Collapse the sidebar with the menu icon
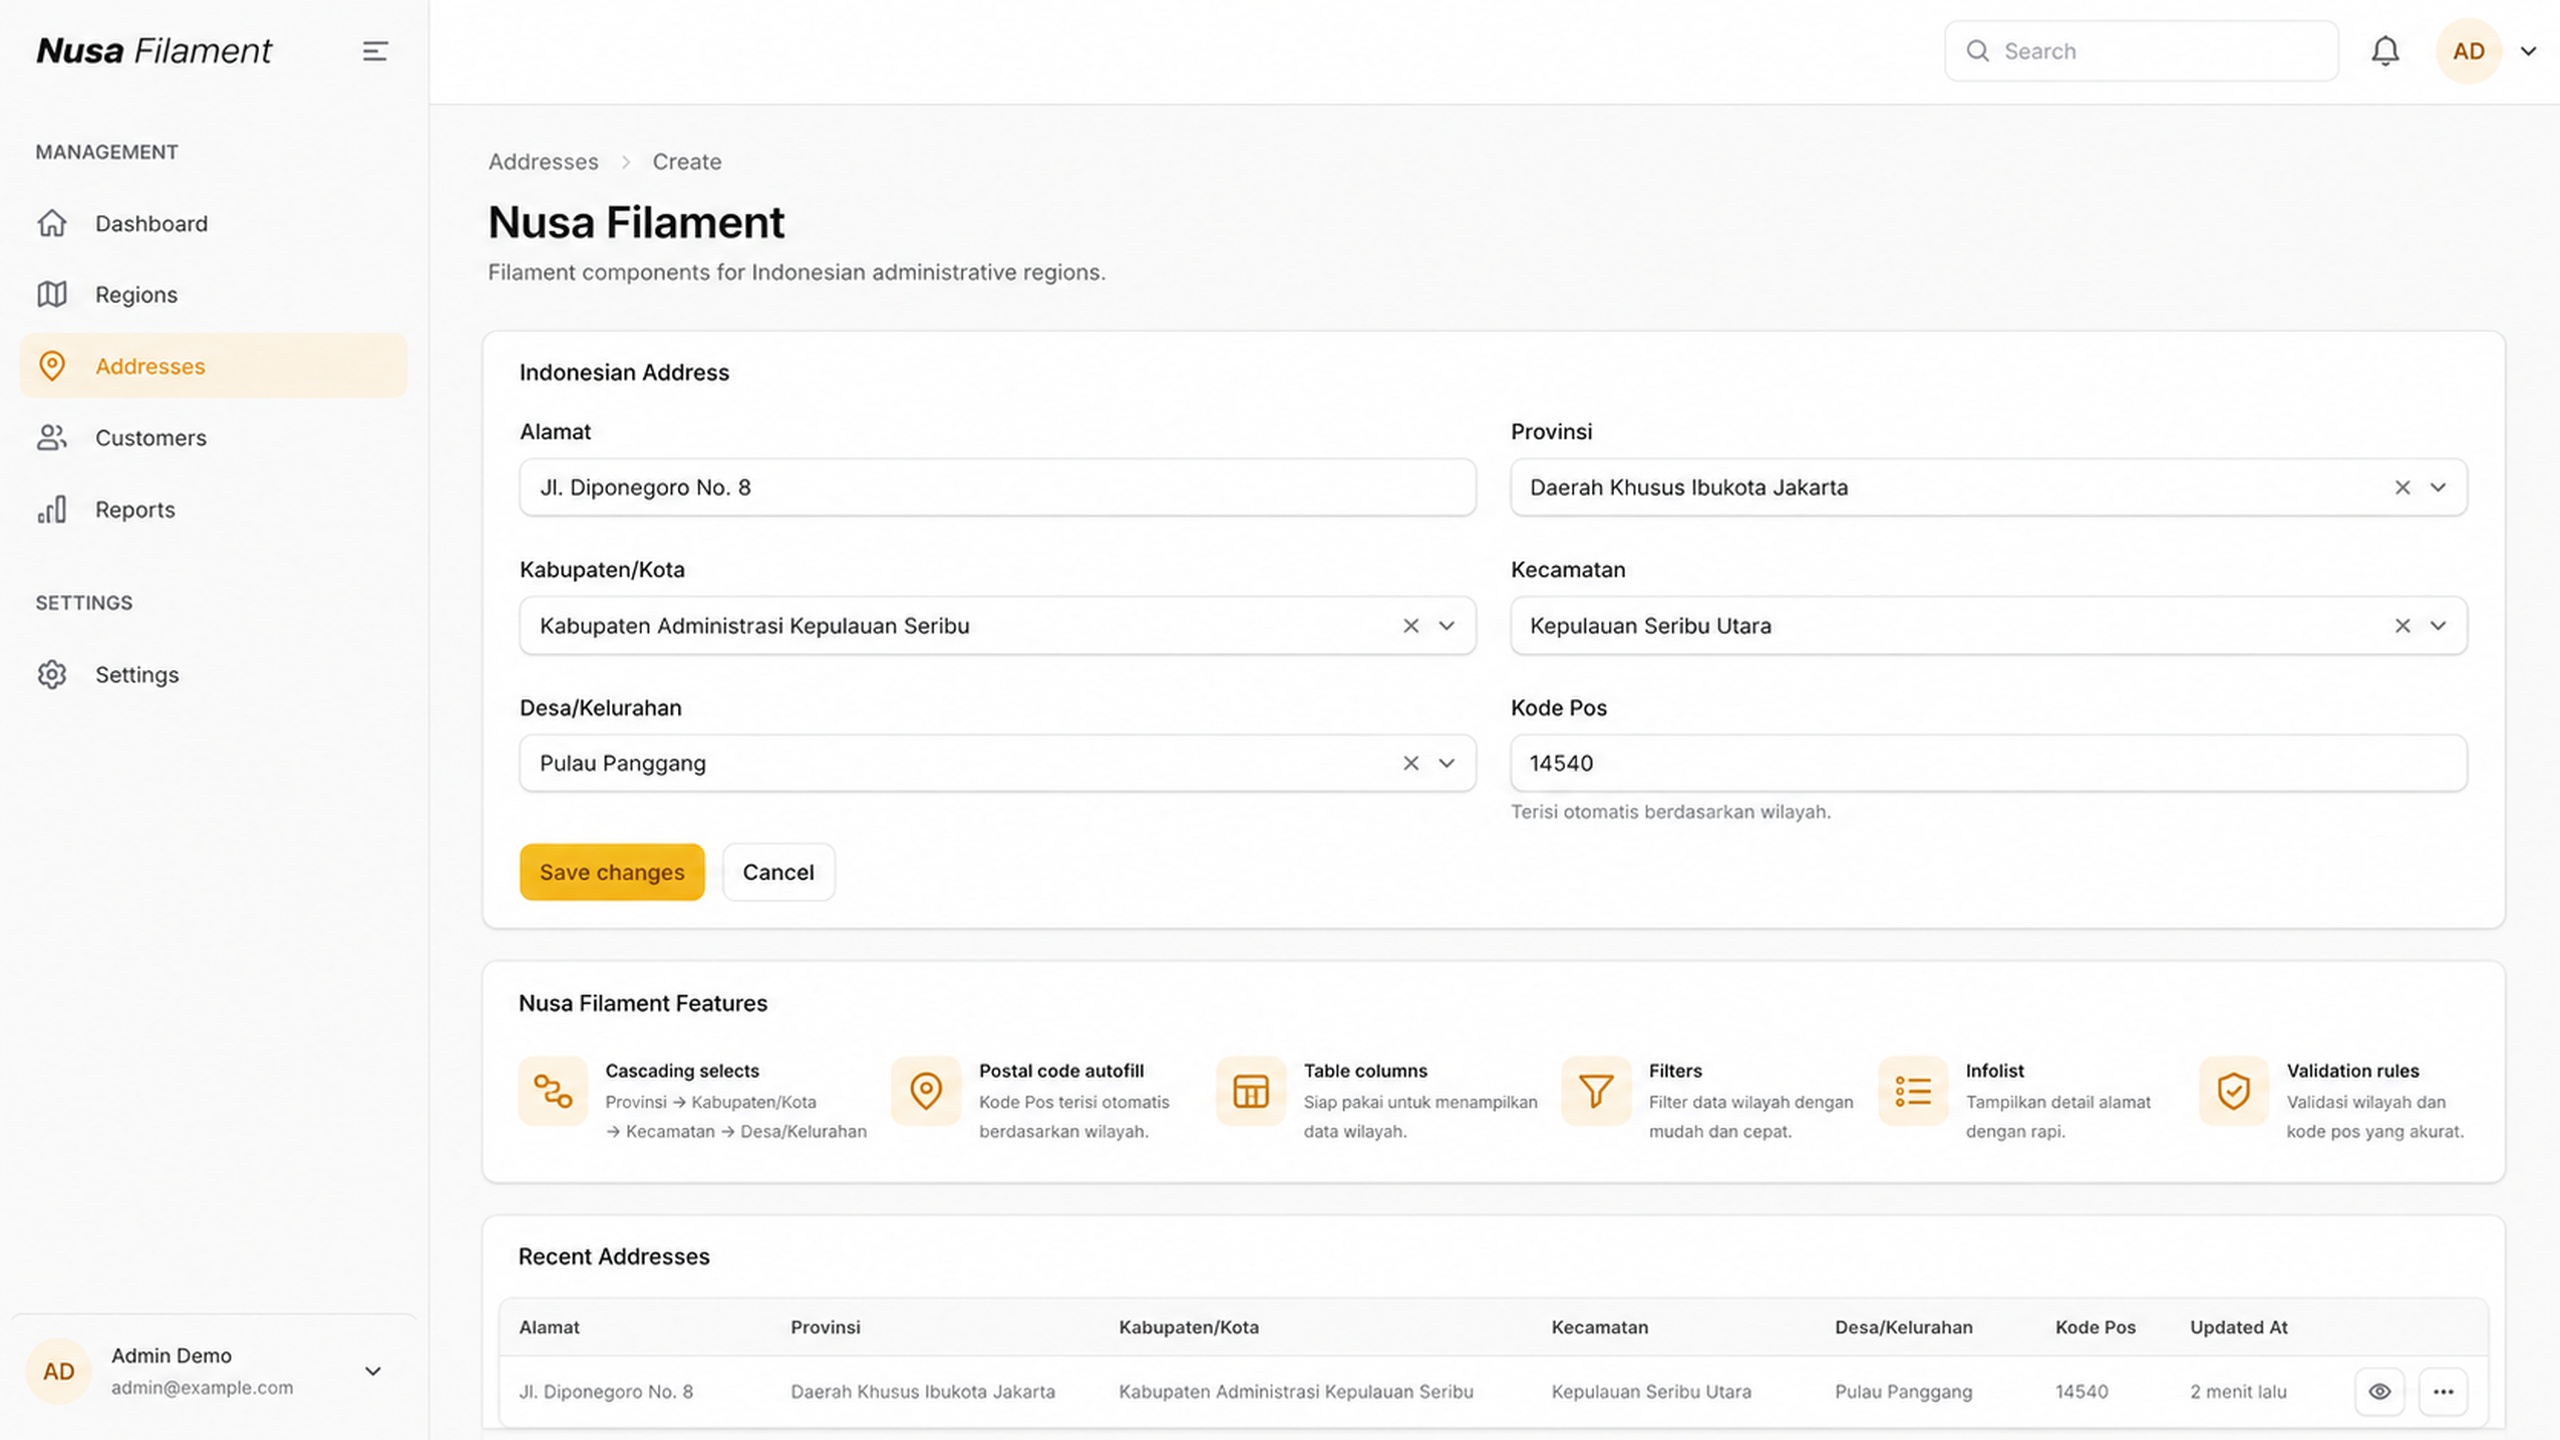 coord(375,51)
